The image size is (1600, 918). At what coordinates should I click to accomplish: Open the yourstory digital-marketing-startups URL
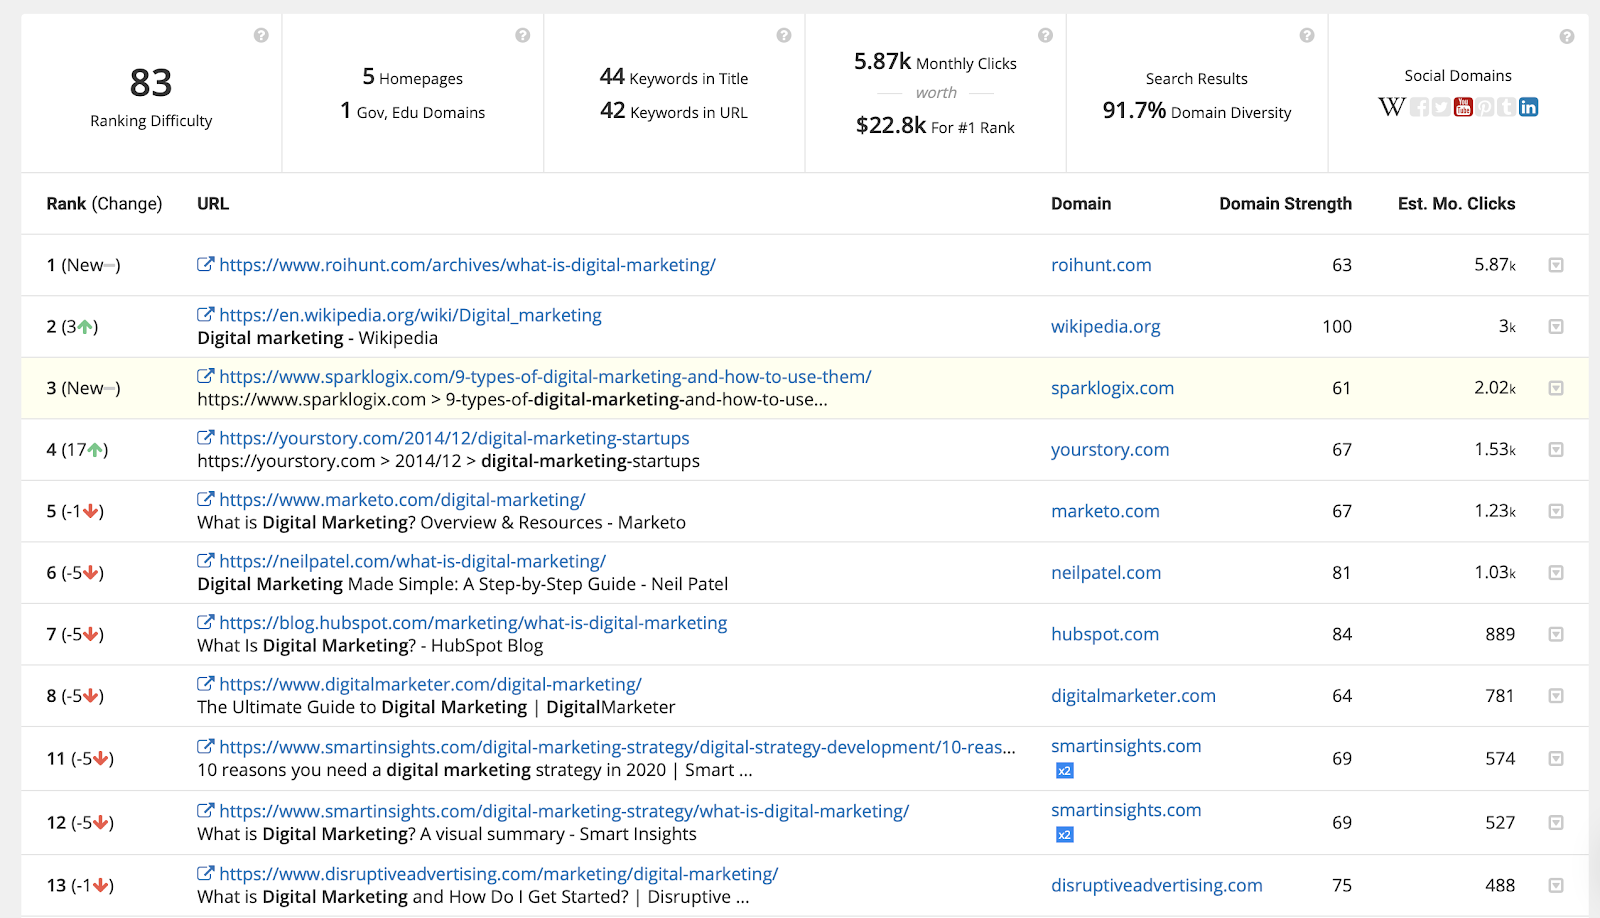[454, 438]
